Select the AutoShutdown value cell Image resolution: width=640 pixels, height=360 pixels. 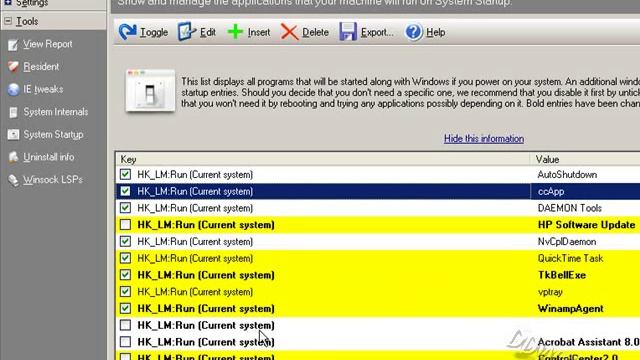point(567,175)
